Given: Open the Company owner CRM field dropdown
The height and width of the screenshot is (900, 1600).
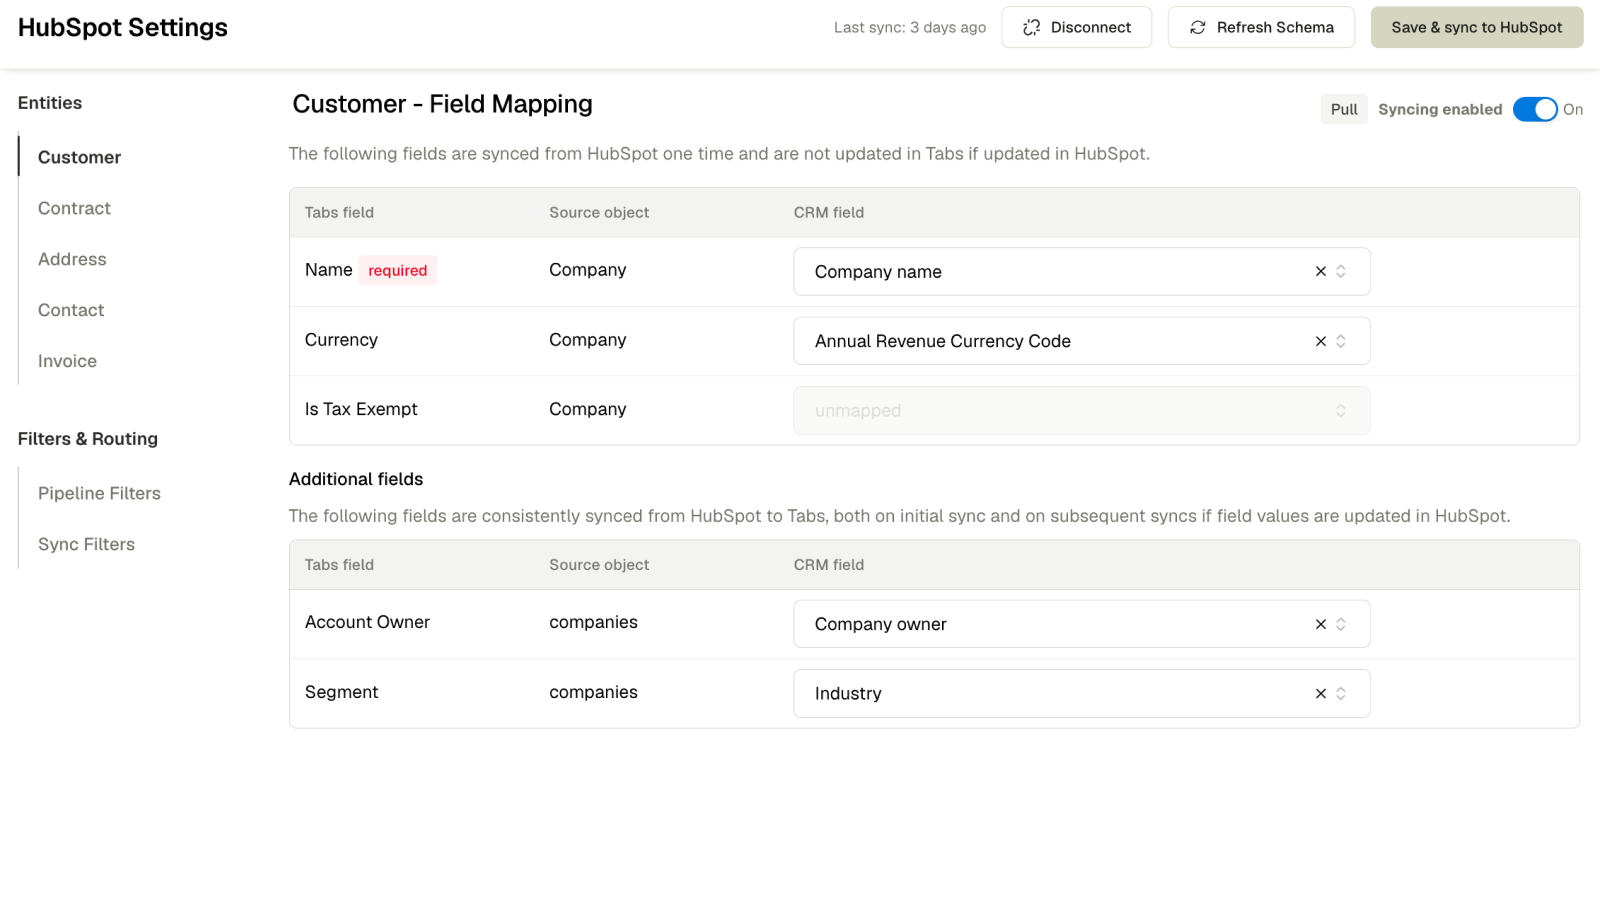Looking at the screenshot, I should pos(1081,624).
